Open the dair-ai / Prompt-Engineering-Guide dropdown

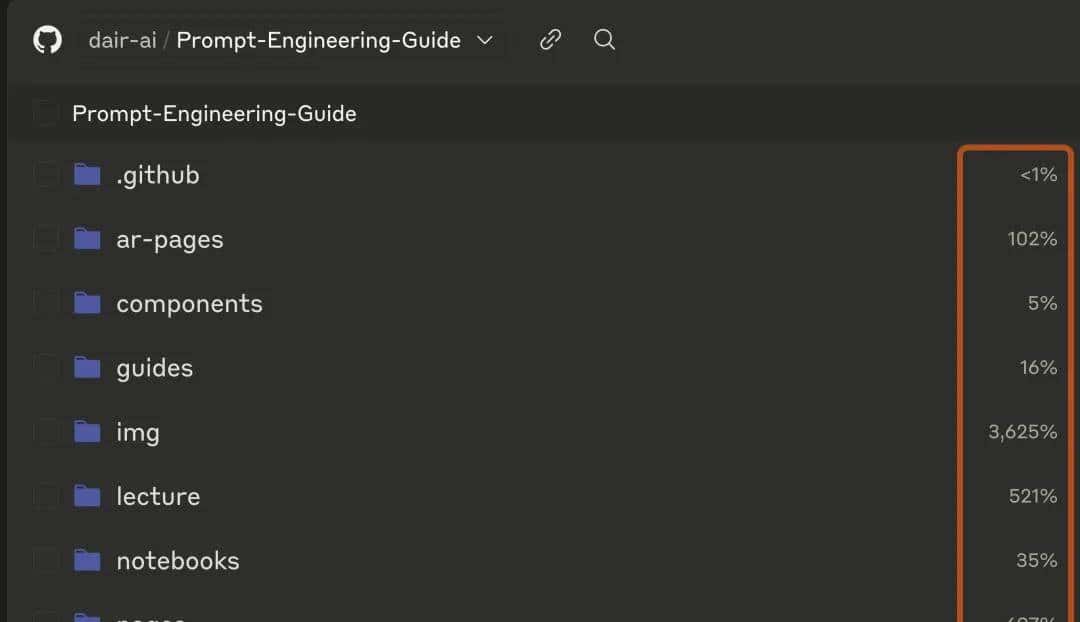tap(290, 40)
